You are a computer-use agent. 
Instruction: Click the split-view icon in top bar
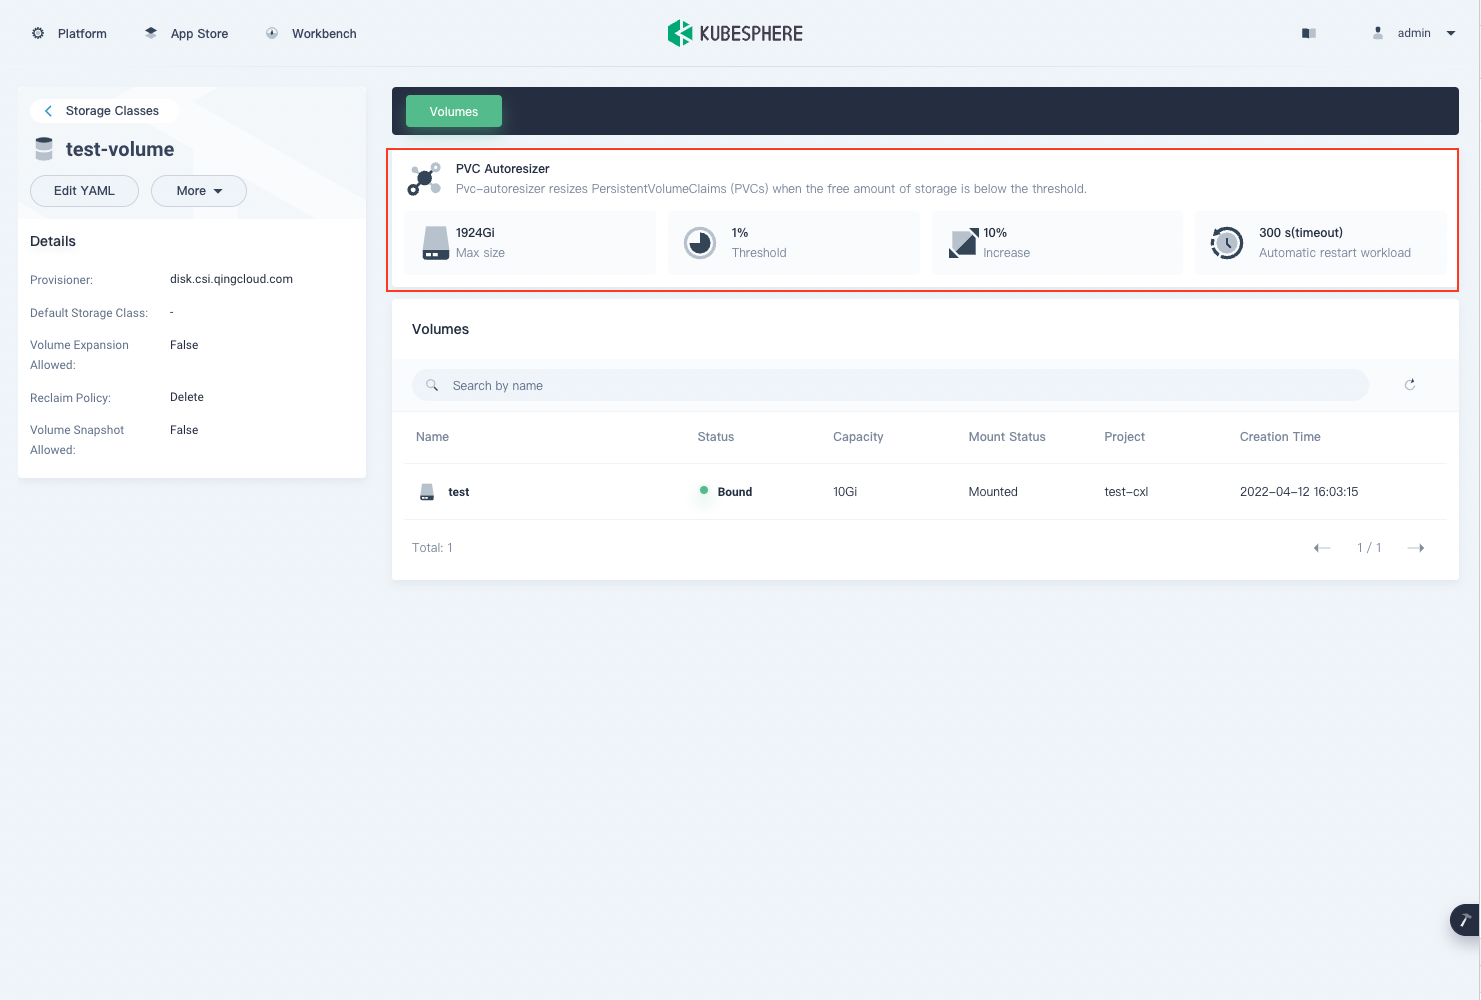click(1307, 32)
